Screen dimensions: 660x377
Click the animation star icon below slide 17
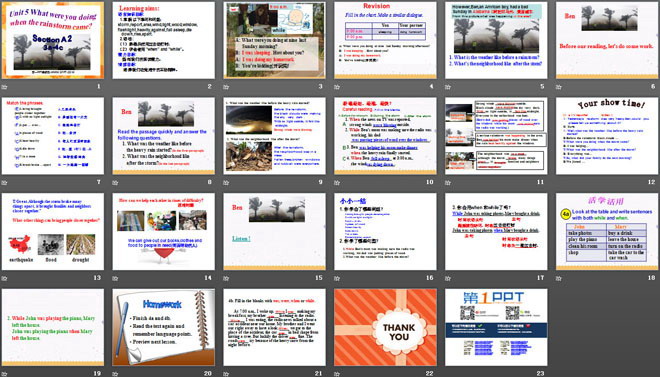pyautogui.click(x=448, y=278)
